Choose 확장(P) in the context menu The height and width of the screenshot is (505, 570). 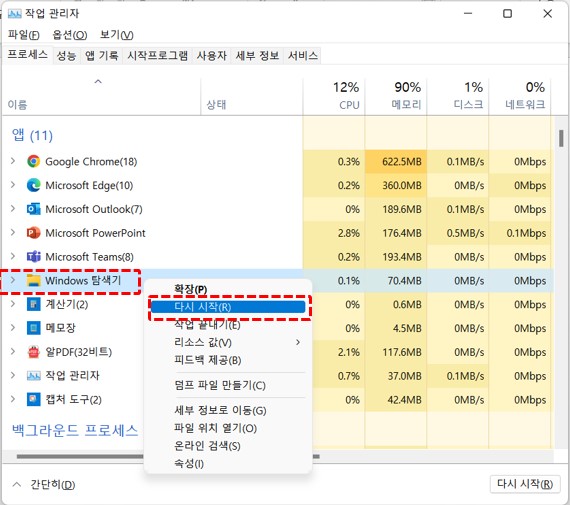pos(228,289)
